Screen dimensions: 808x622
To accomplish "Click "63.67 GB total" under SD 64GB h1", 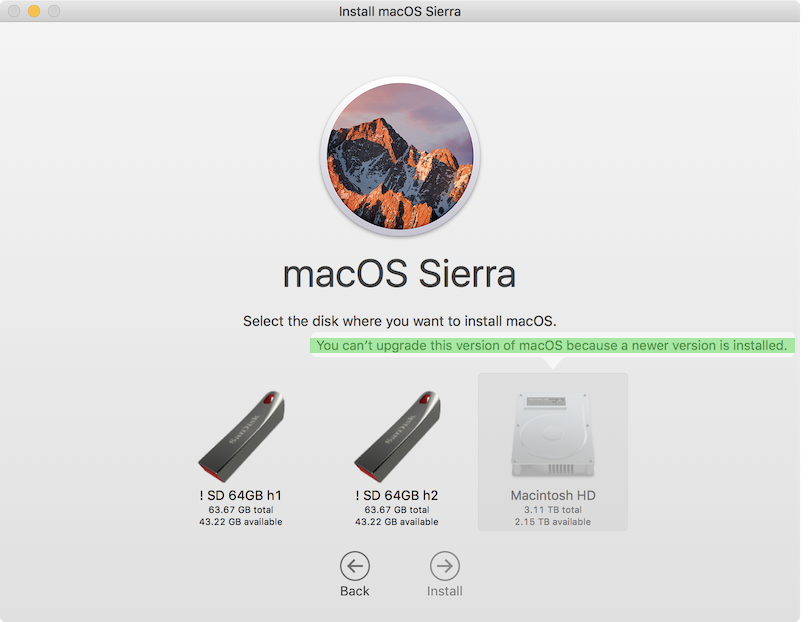I will (x=241, y=510).
